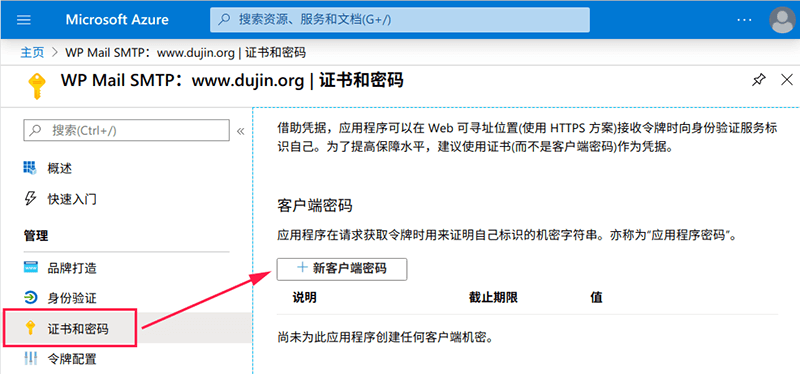Click the 品牌打造 branding icon
Image resolution: width=800 pixels, height=374 pixels.
[30, 267]
